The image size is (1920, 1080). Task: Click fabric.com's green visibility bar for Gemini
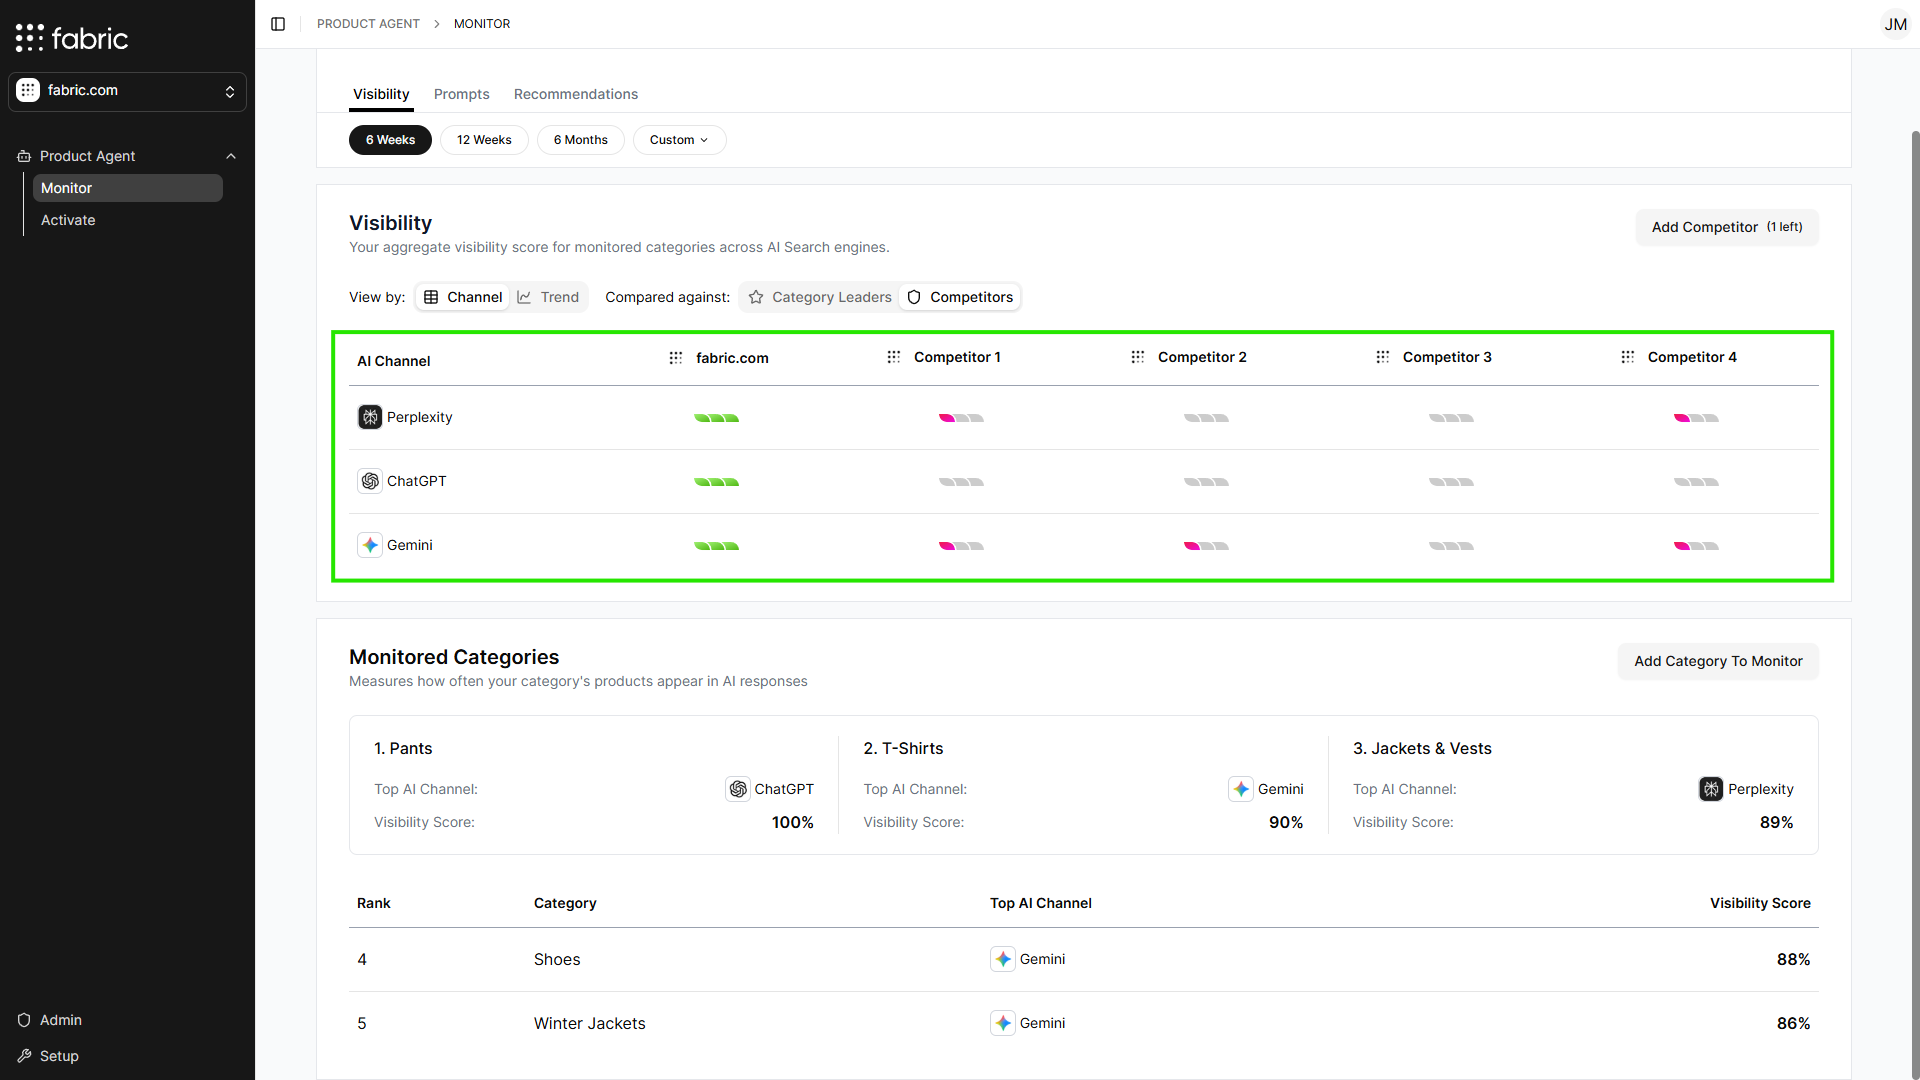[x=716, y=545]
